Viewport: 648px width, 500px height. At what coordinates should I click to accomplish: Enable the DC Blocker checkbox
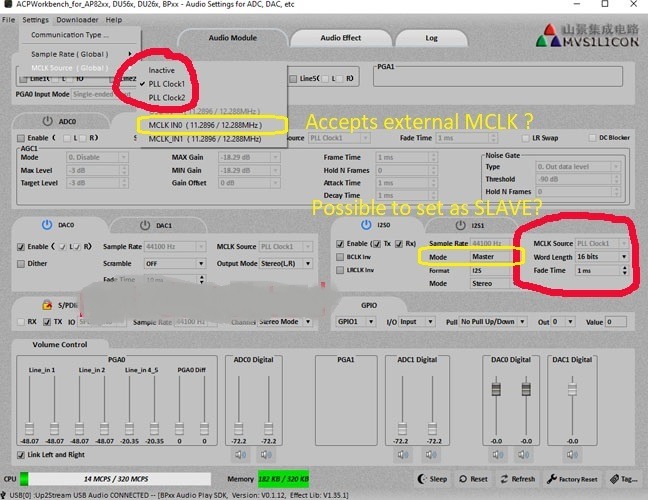[592, 138]
